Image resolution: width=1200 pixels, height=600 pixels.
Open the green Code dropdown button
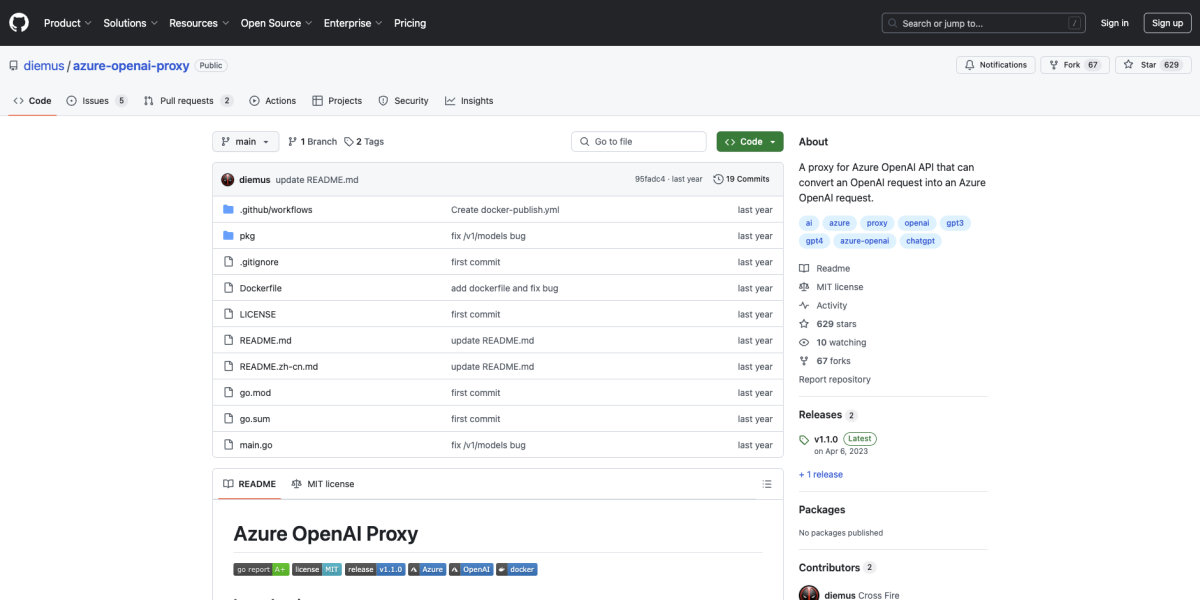pos(750,142)
